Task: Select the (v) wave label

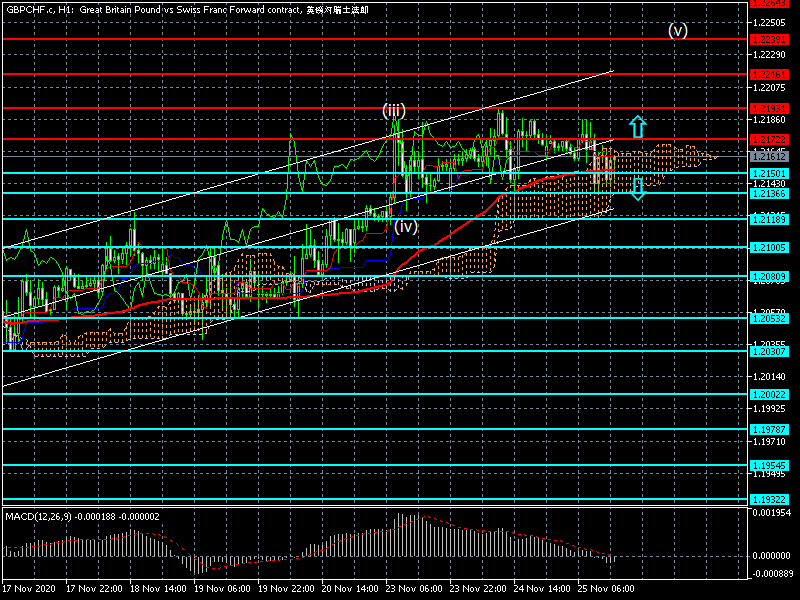Action: 678,31
